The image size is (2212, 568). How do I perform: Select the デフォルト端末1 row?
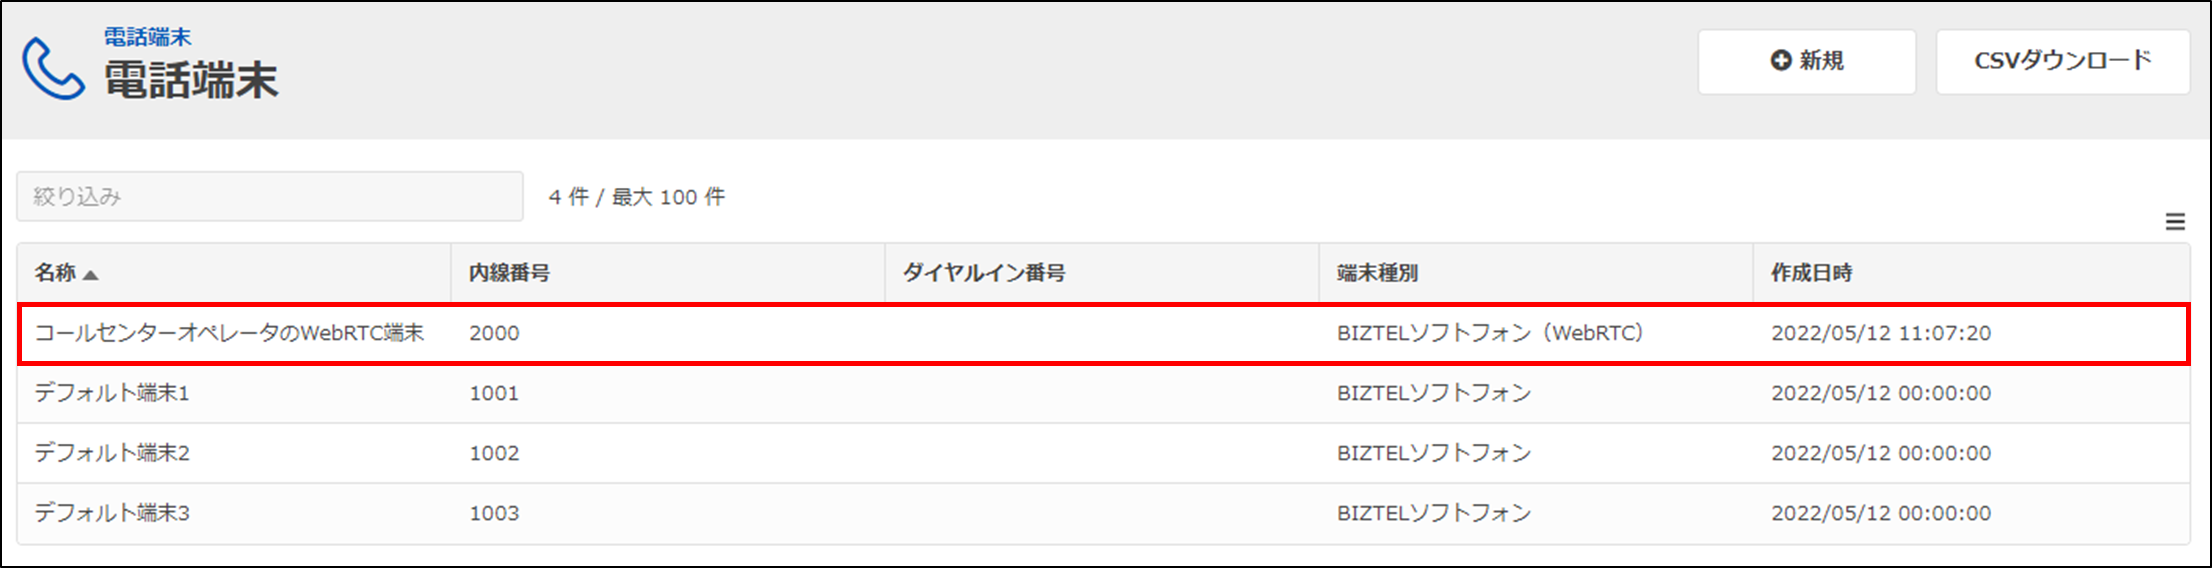tap(112, 393)
